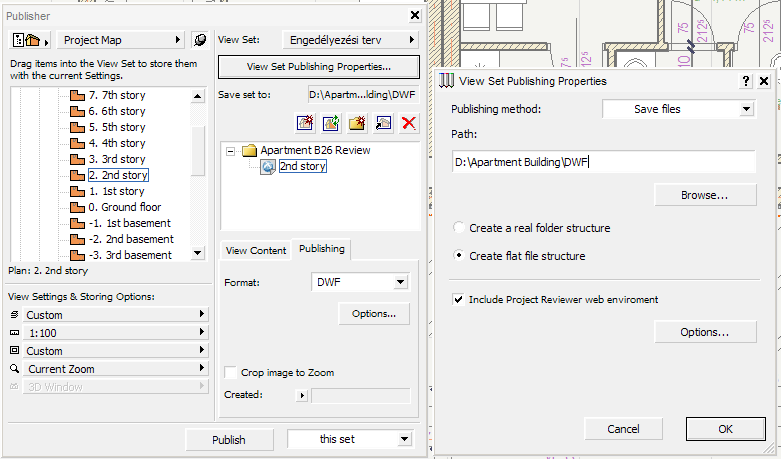Select '2. 2nd story' in Project Map
Image resolution: width=781 pixels, height=459 pixels.
(118, 175)
